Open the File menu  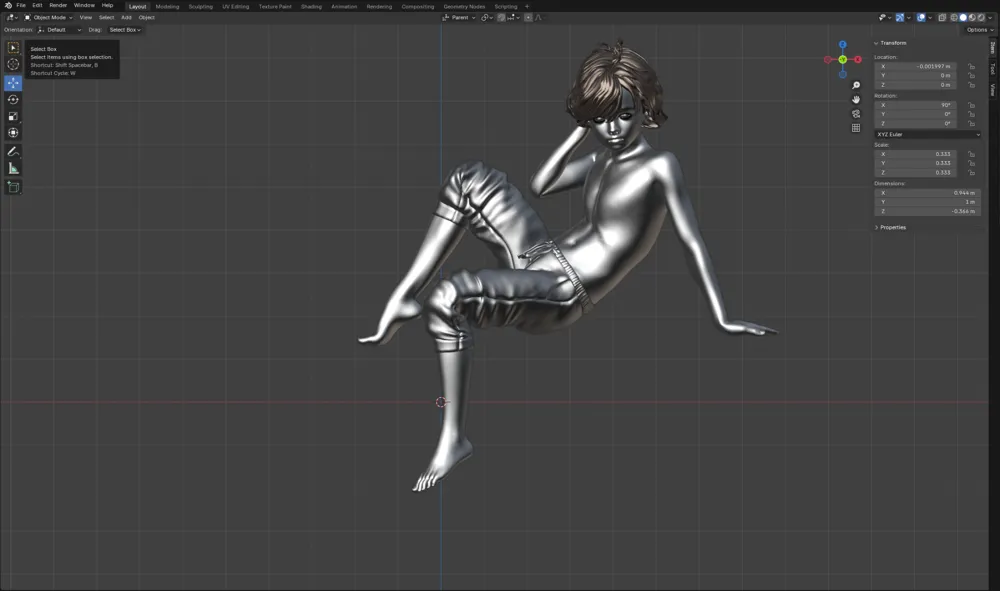pos(21,5)
